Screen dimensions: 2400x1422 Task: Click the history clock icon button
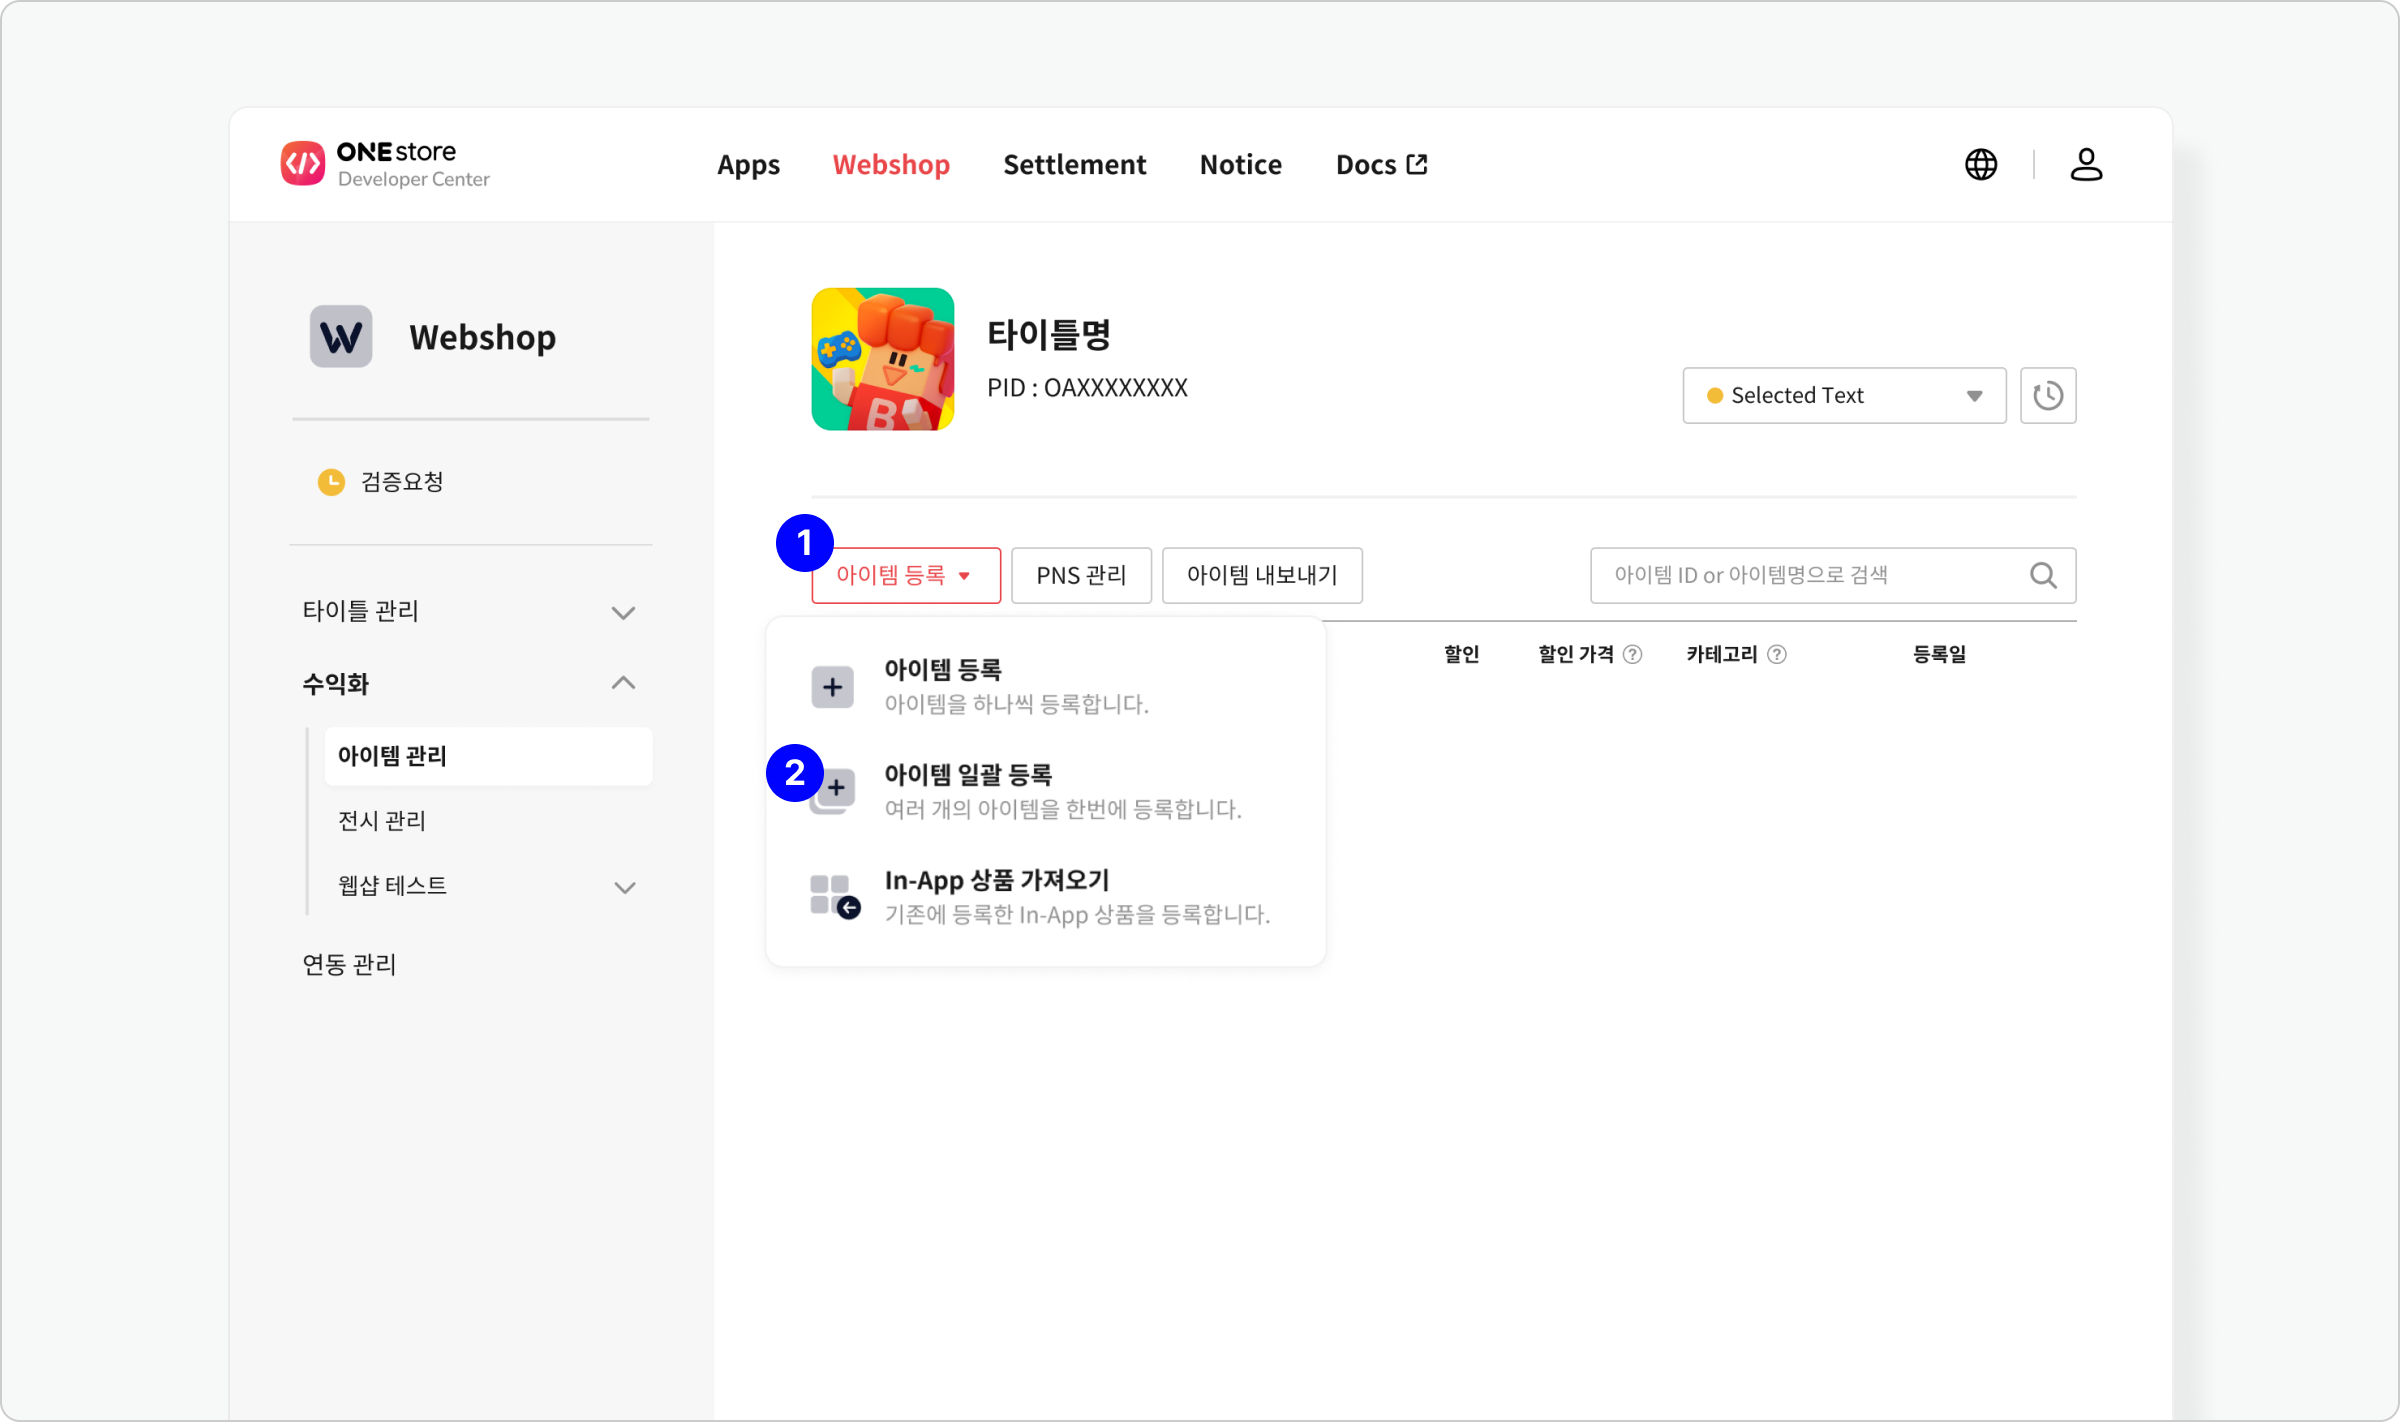[x=2047, y=395]
